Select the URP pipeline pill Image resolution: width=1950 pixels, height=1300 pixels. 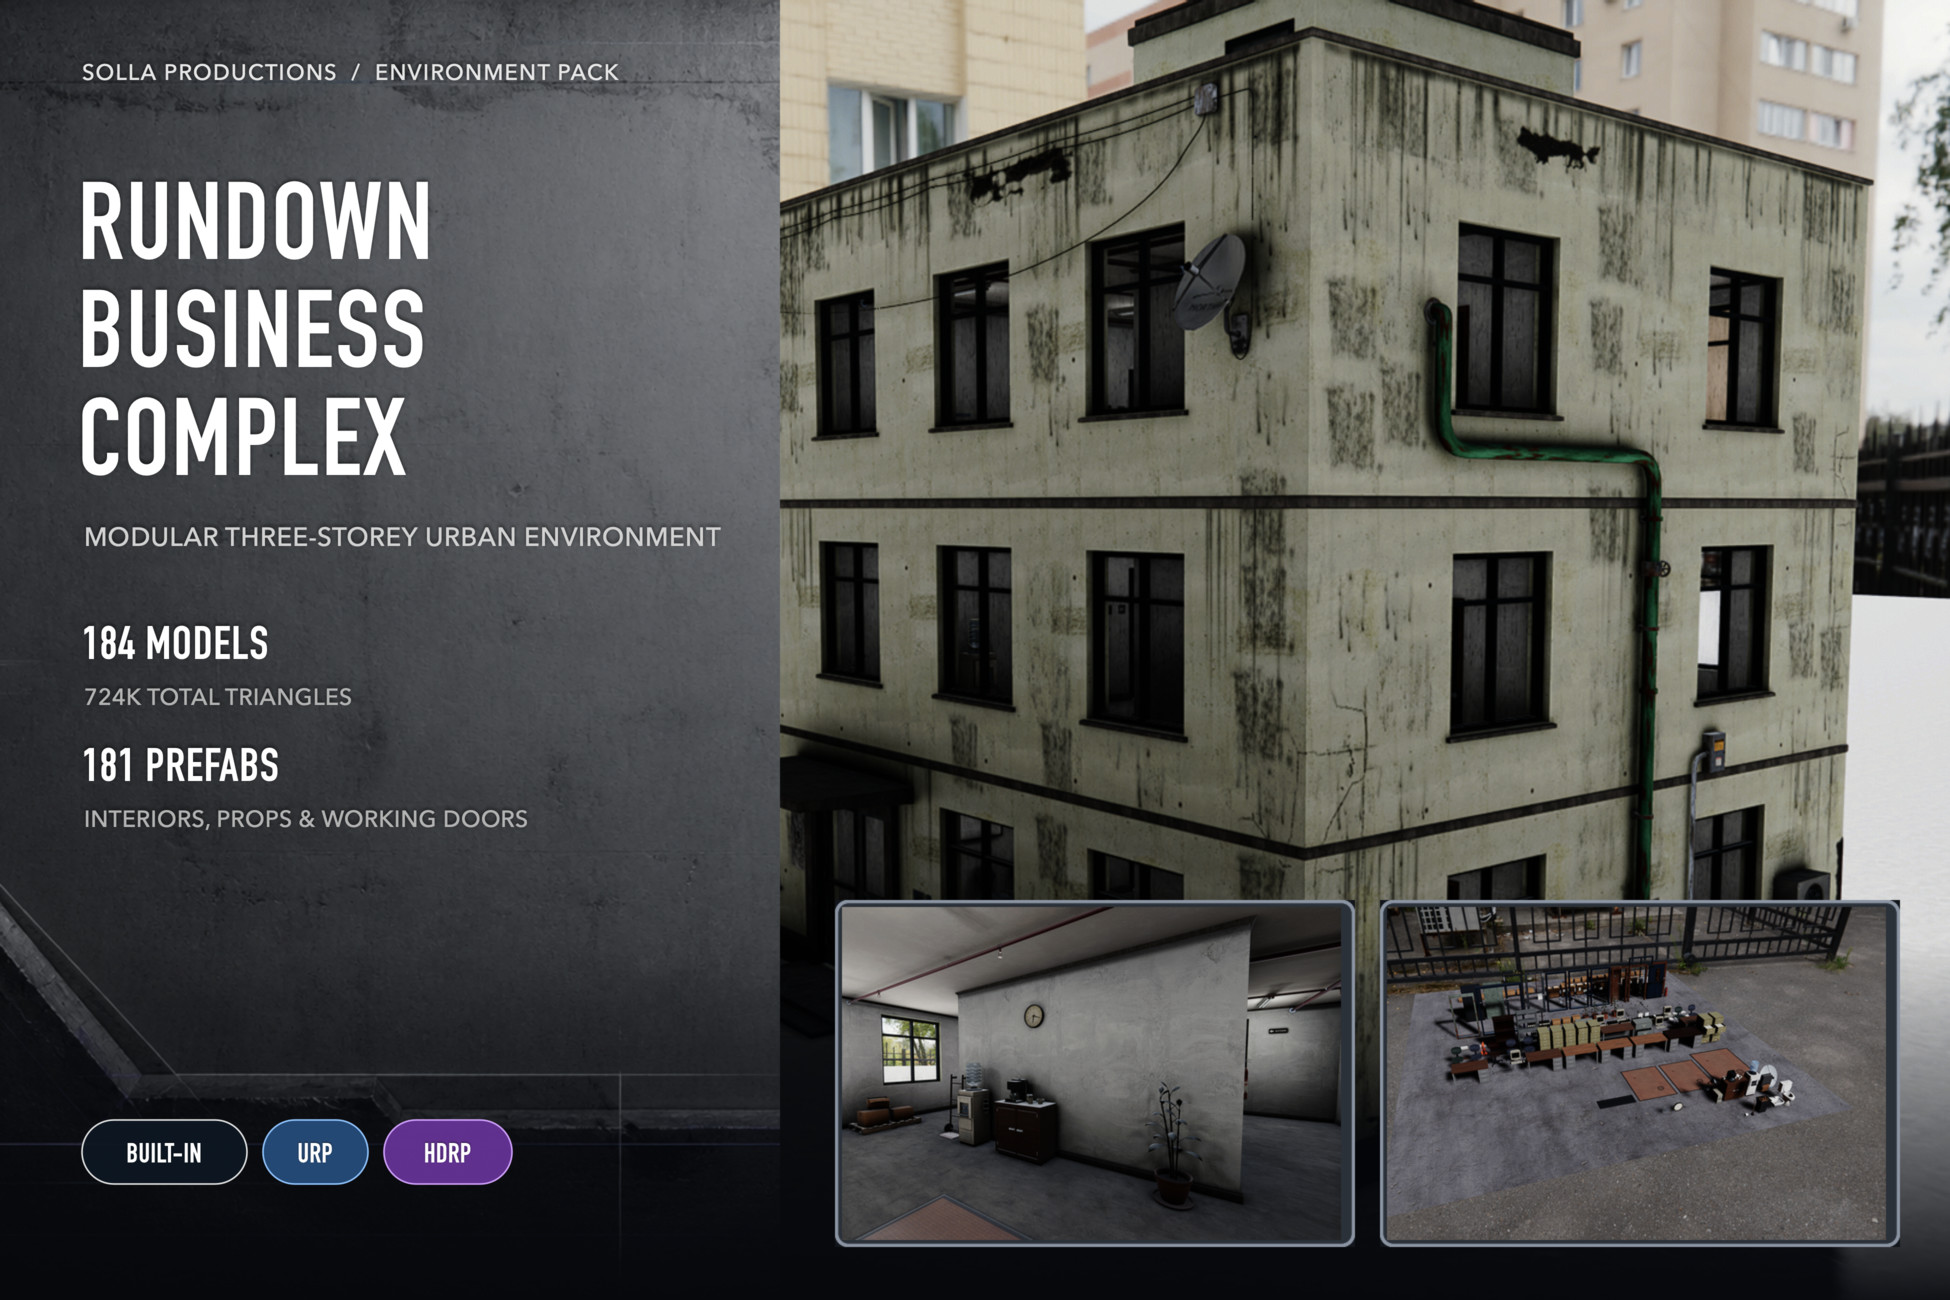click(x=315, y=1152)
